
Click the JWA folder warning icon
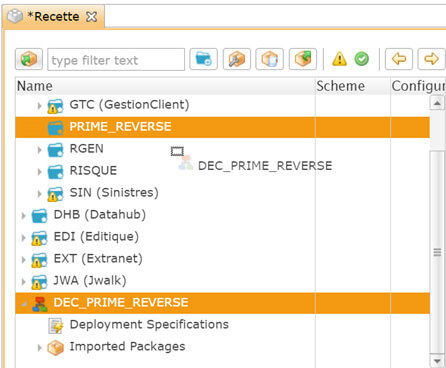pyautogui.click(x=40, y=282)
